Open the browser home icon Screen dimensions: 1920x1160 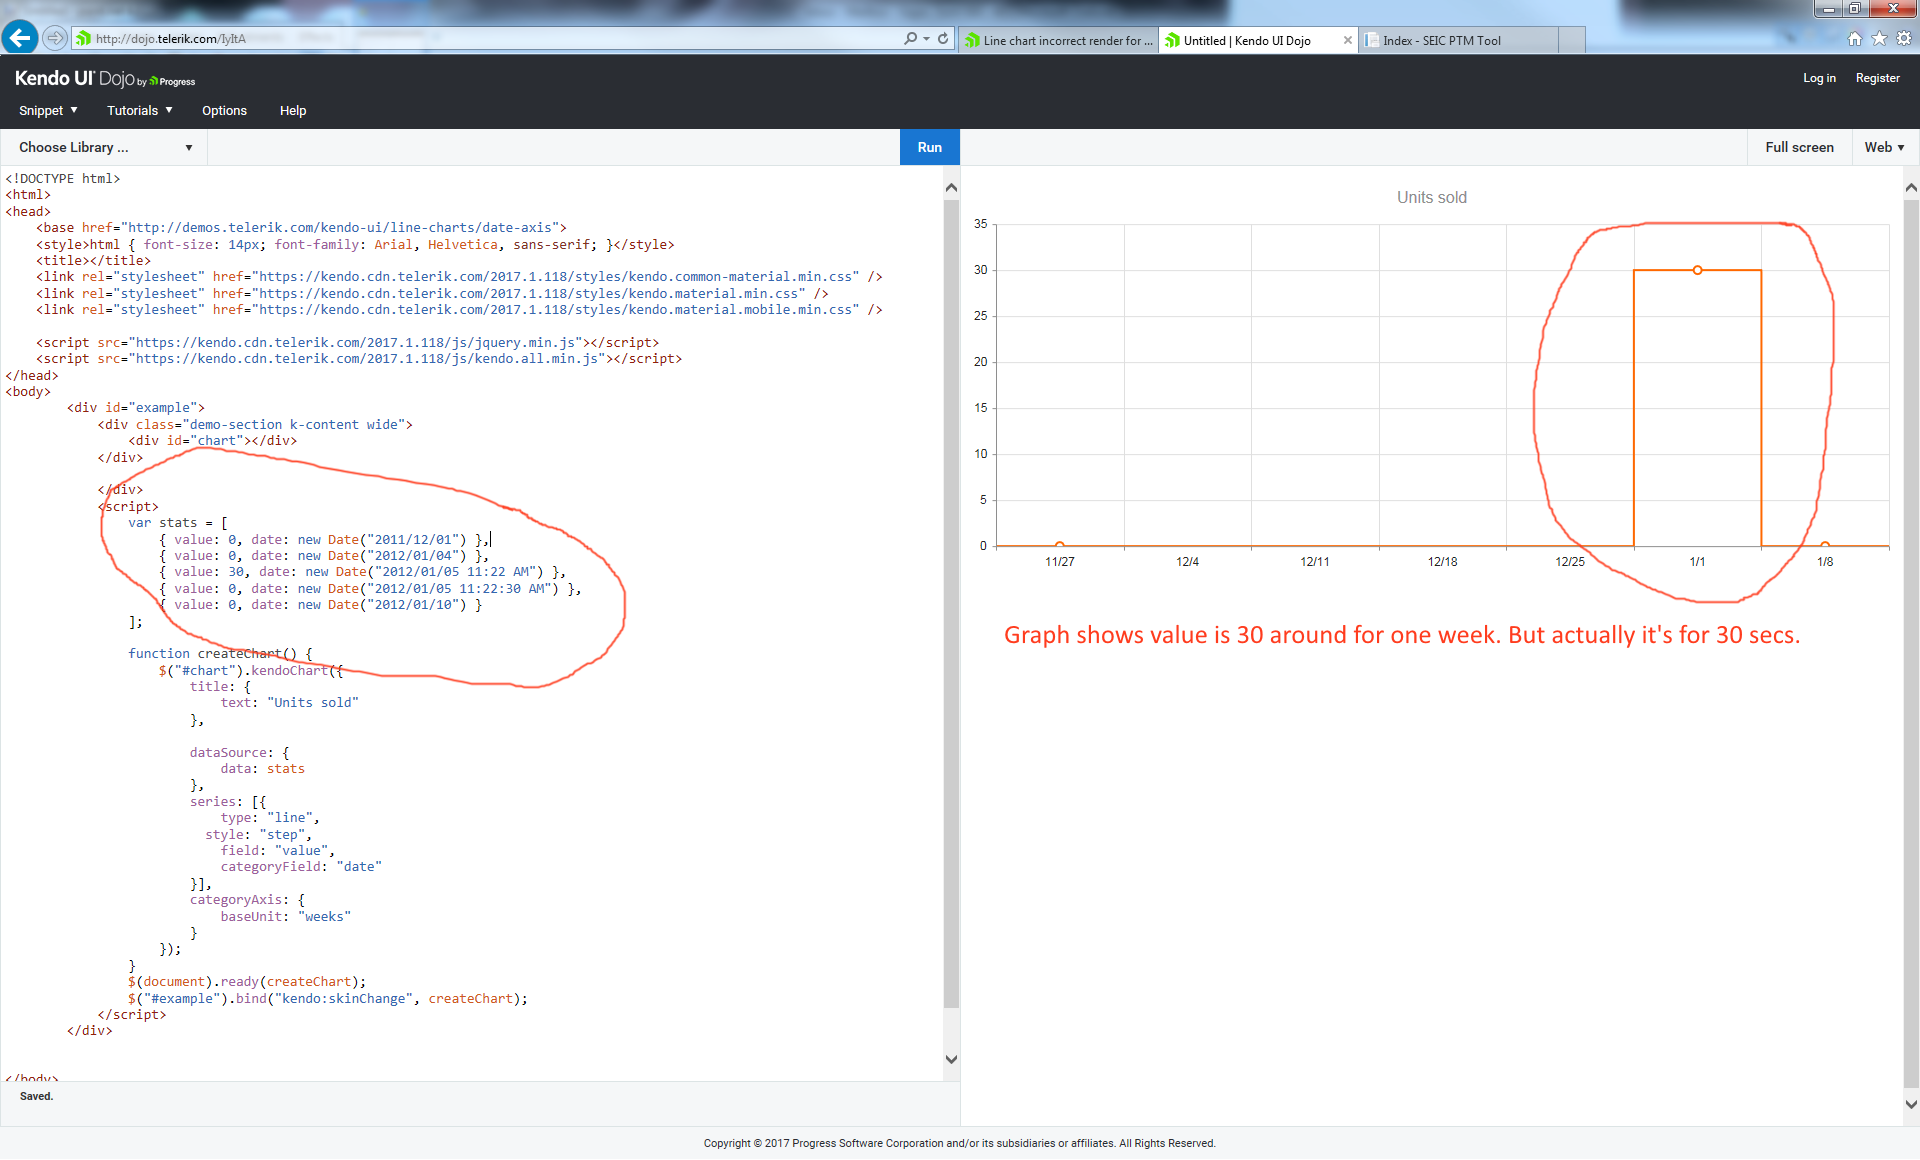click(x=1855, y=38)
